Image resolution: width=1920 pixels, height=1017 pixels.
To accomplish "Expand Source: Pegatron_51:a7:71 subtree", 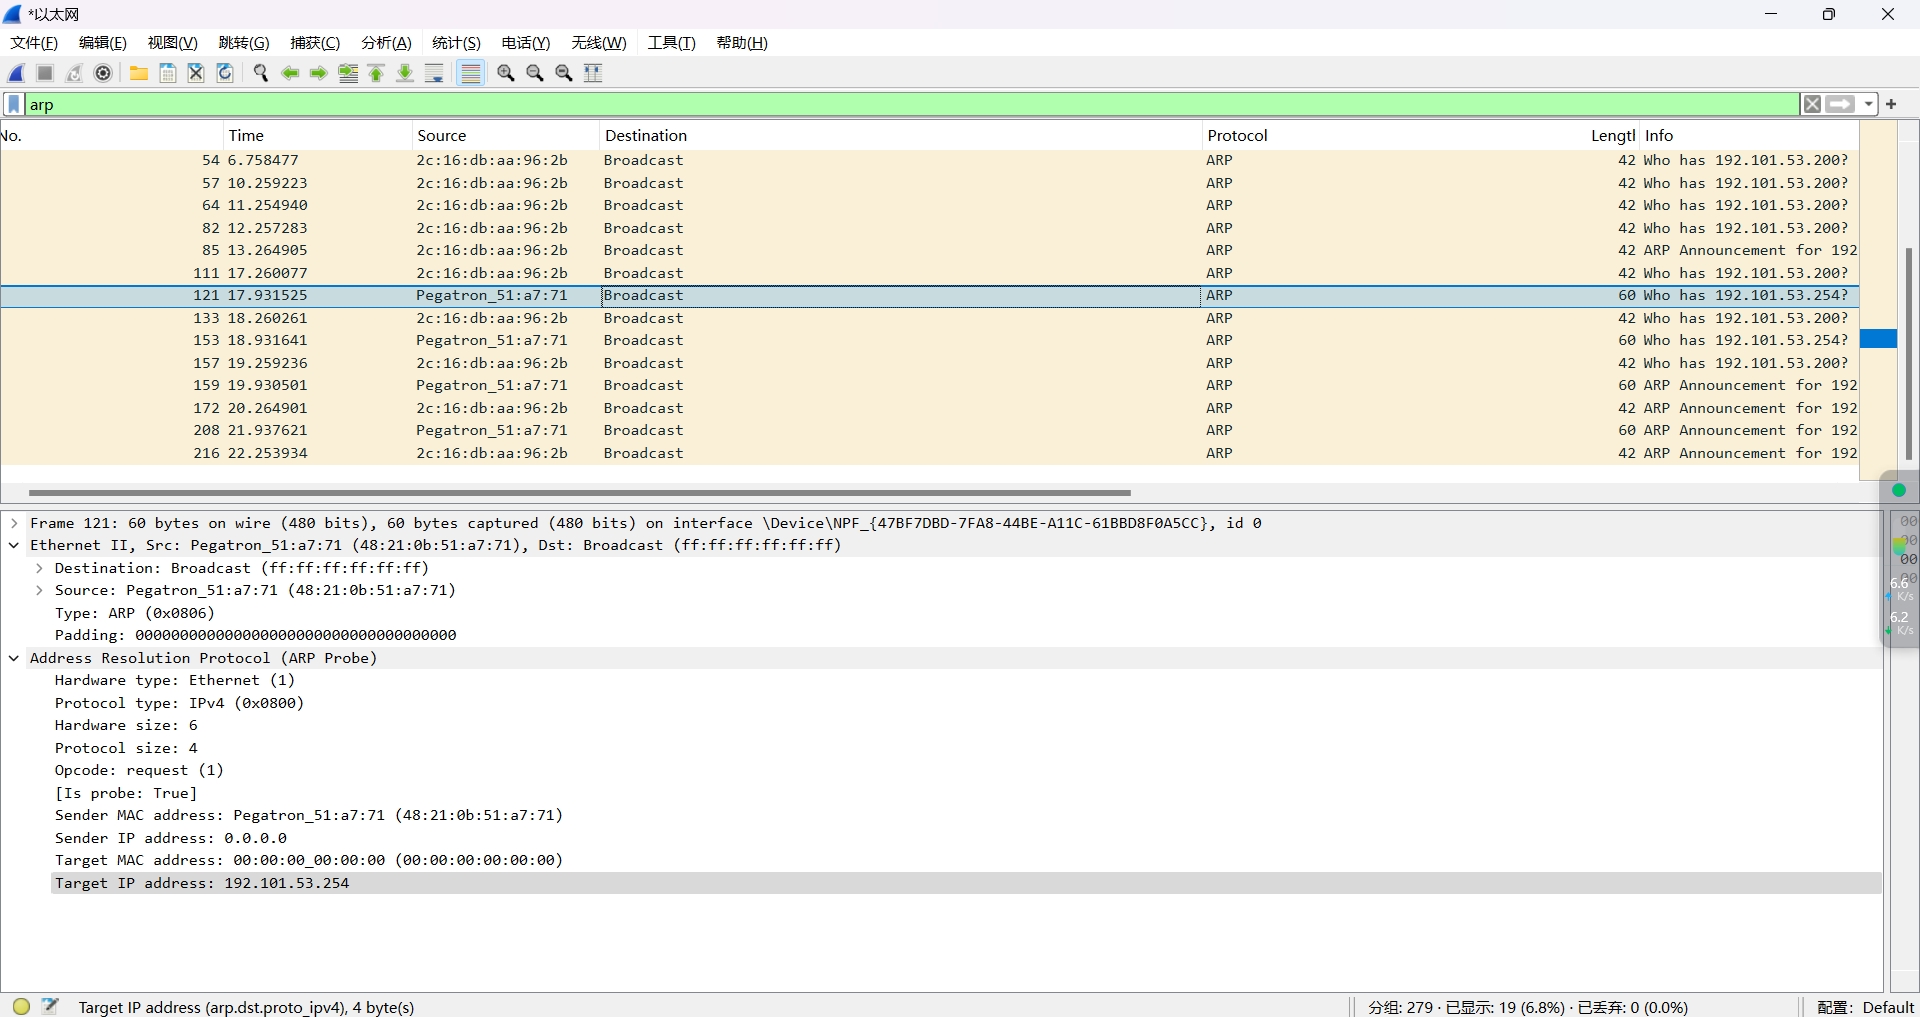I will pos(39,590).
